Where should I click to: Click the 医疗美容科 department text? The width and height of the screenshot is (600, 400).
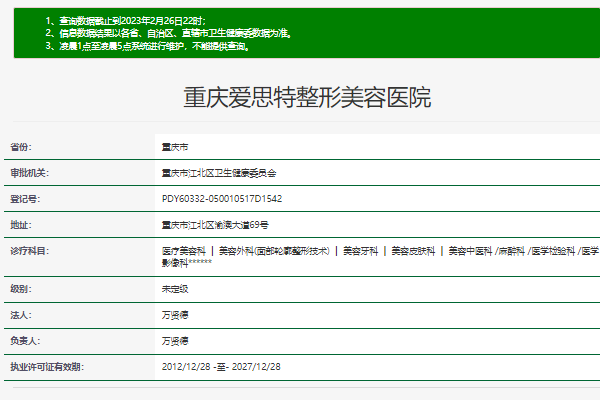pos(184,251)
